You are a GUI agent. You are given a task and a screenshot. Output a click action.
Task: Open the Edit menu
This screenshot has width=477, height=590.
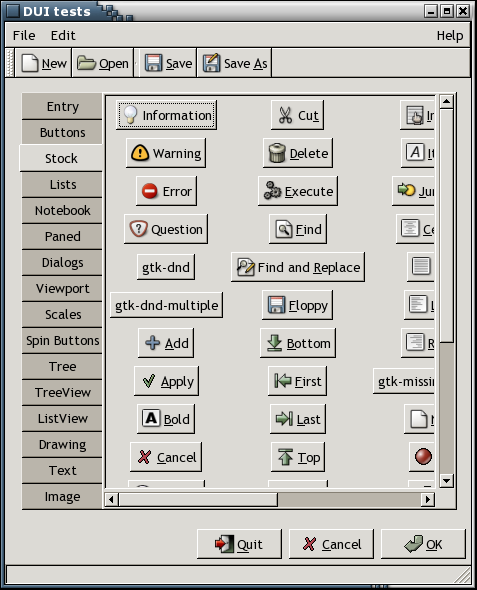(x=63, y=35)
